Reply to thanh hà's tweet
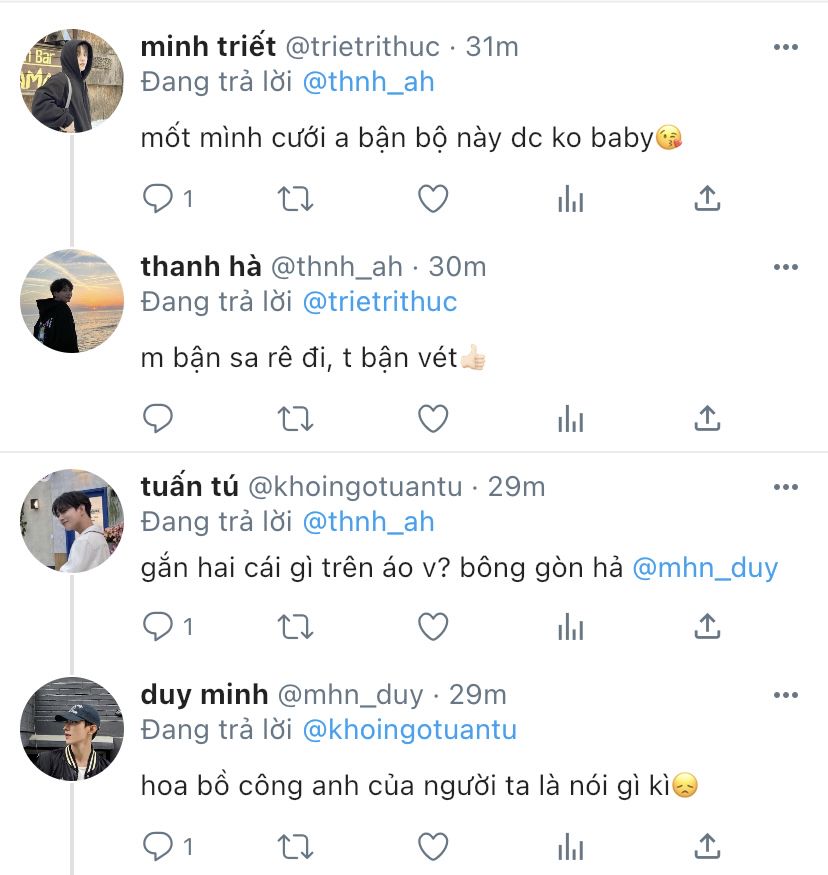 pos(159,418)
